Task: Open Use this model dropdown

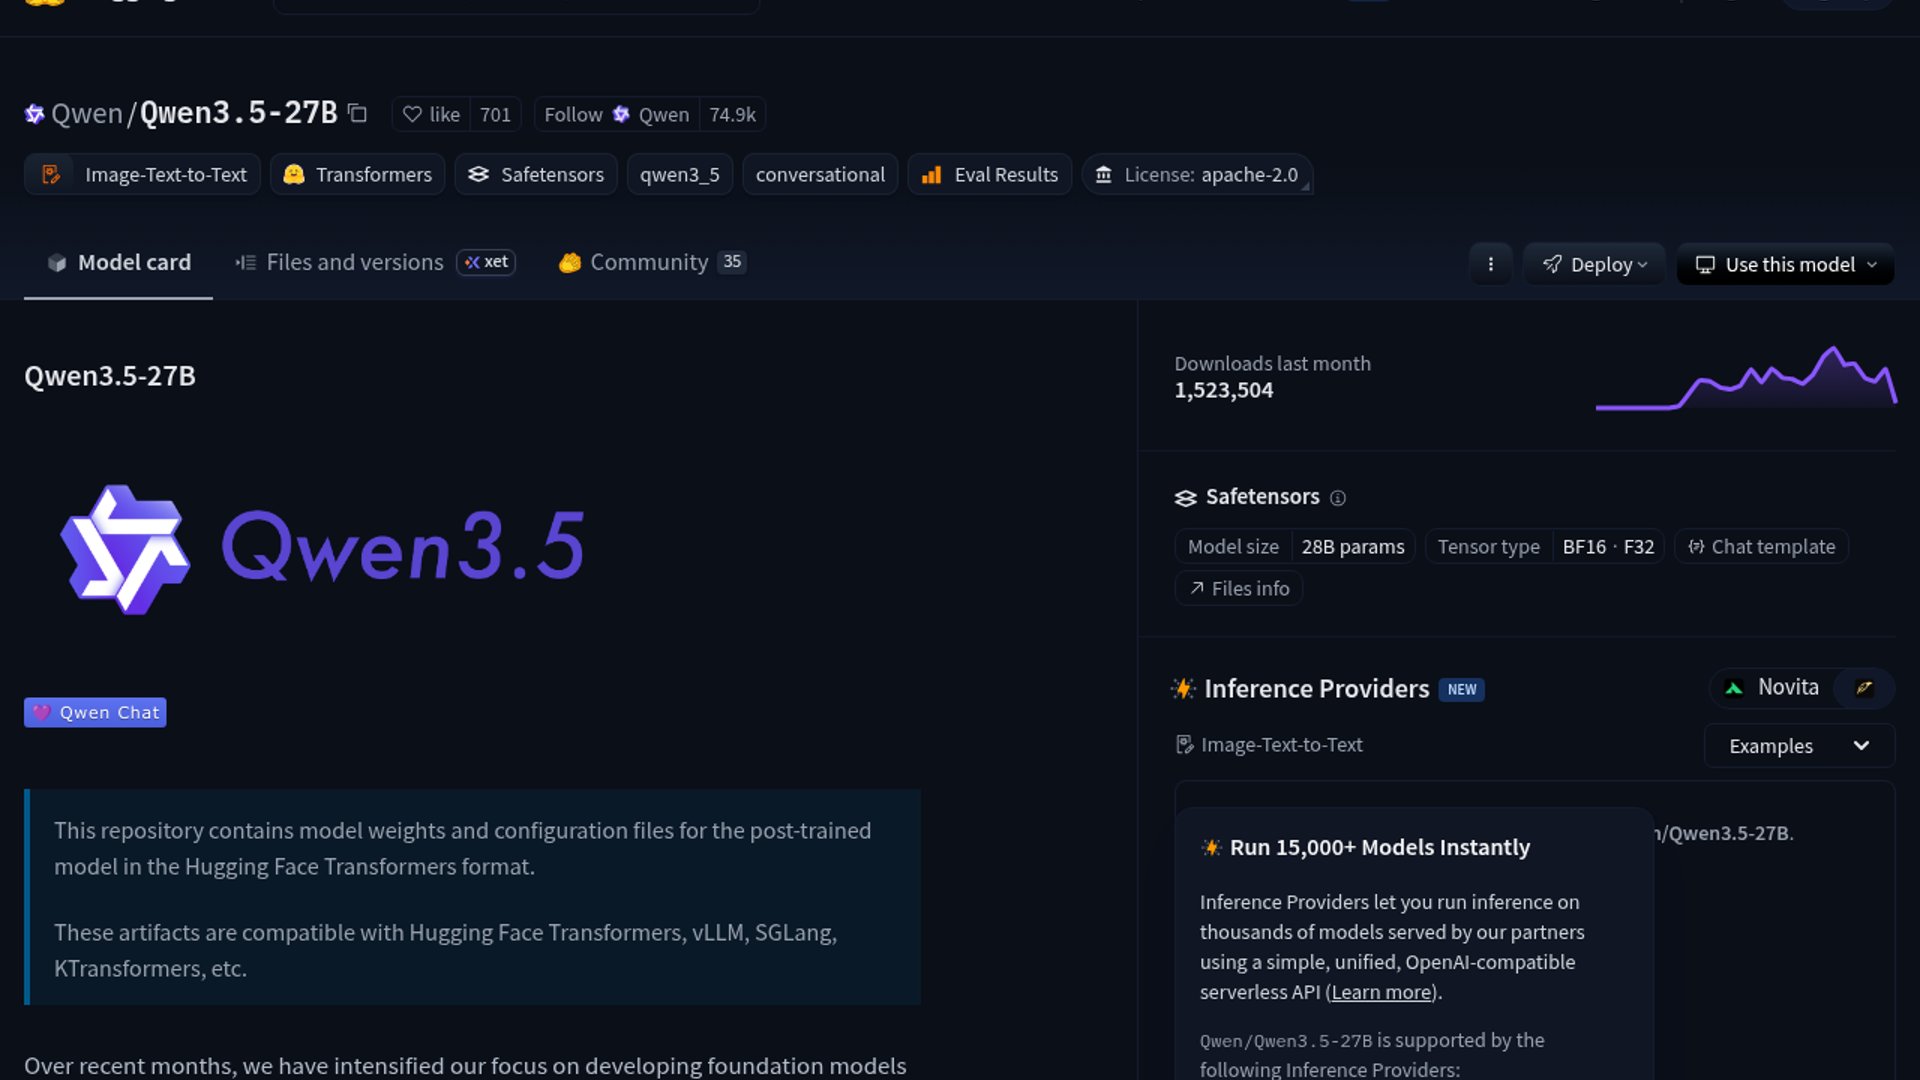Action: click(x=1785, y=265)
